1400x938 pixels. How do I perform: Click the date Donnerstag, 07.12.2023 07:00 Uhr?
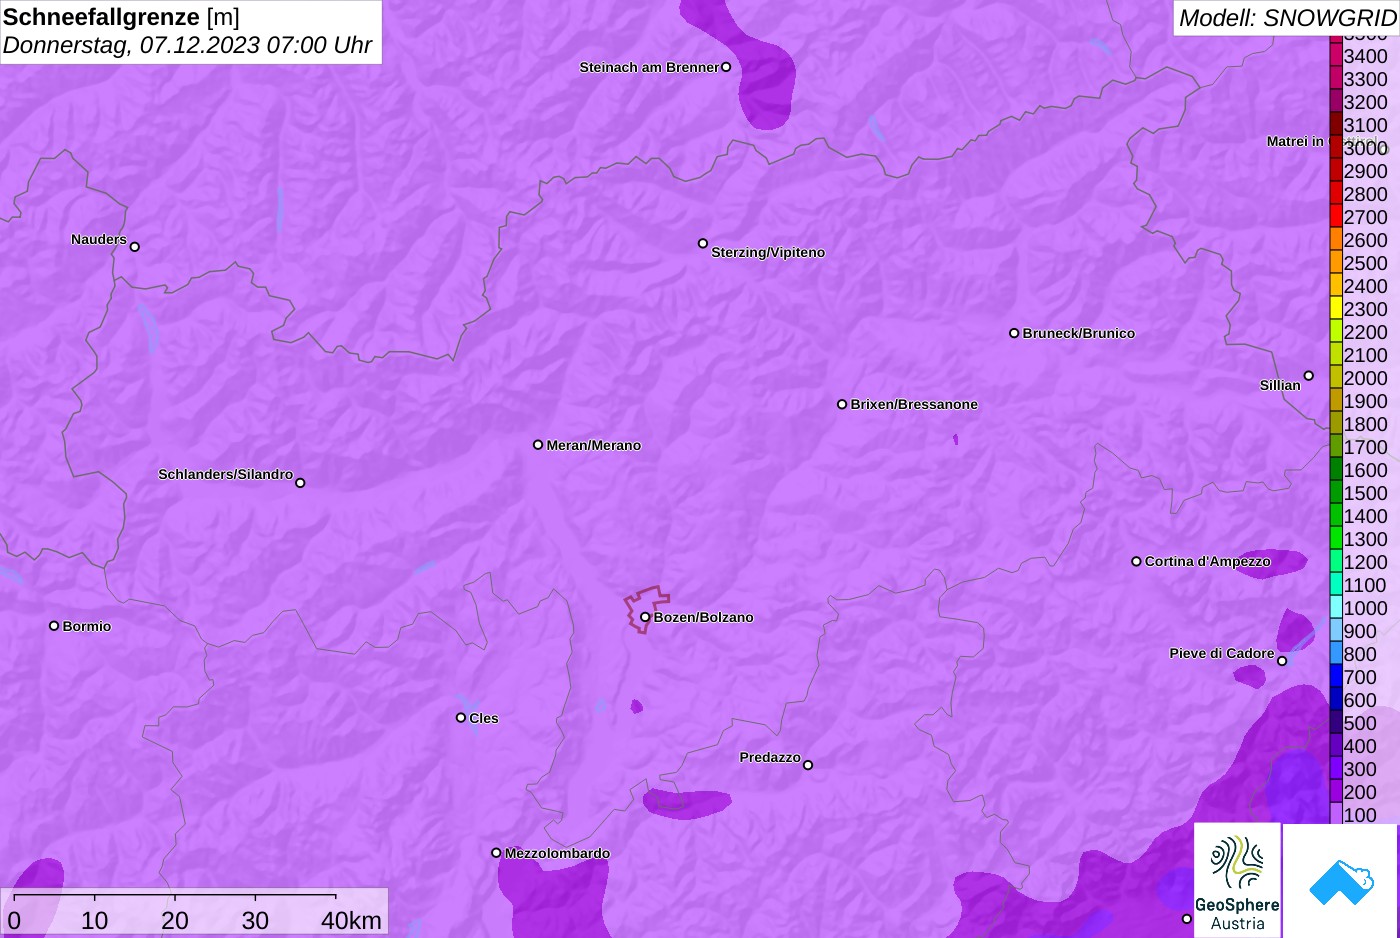tap(187, 45)
